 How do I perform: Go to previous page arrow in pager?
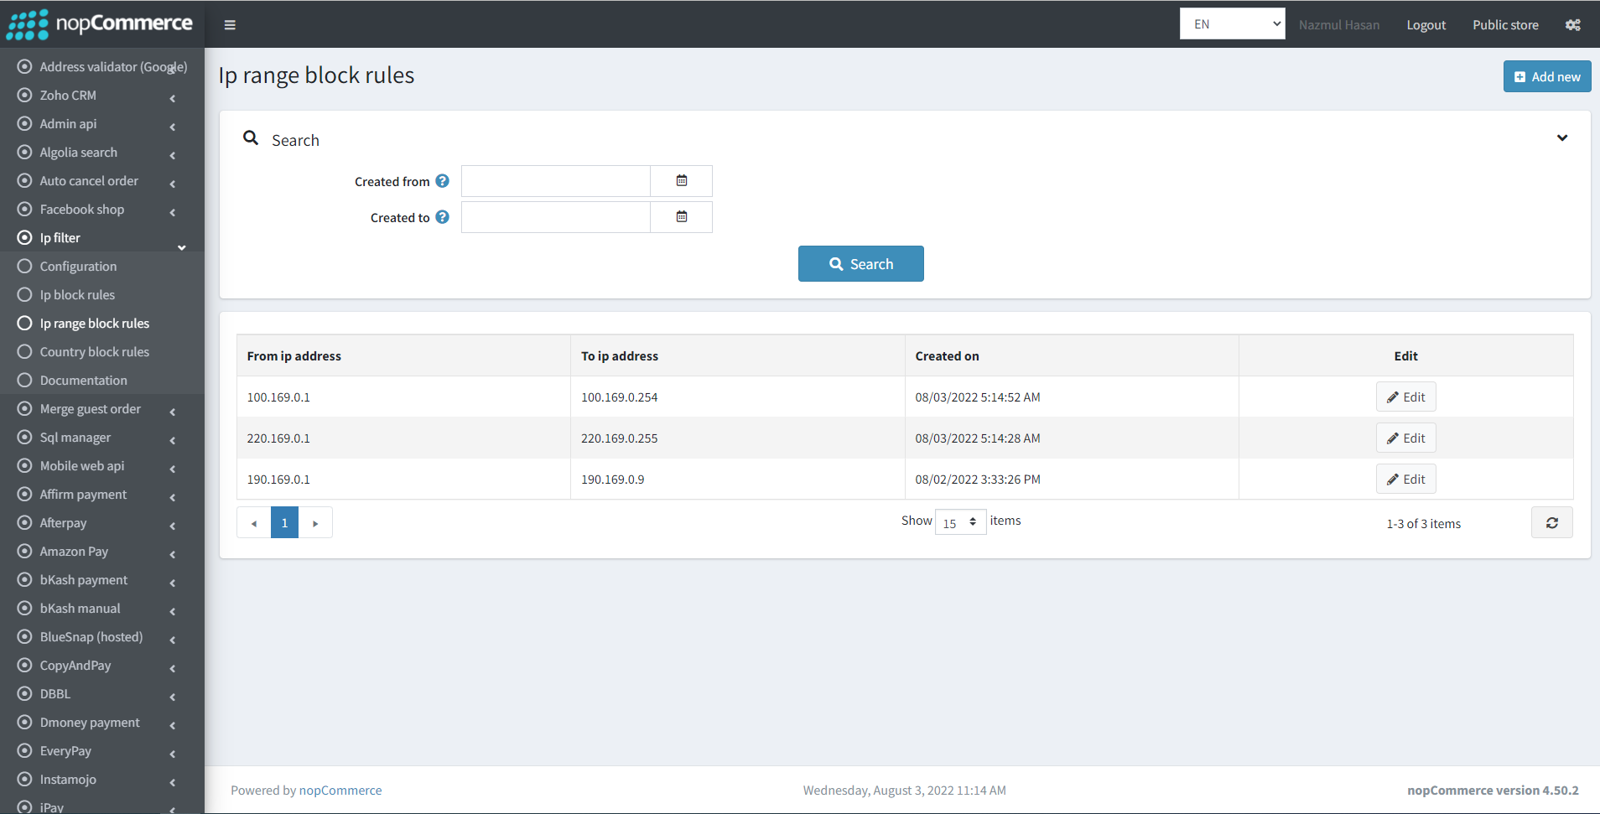coord(254,523)
